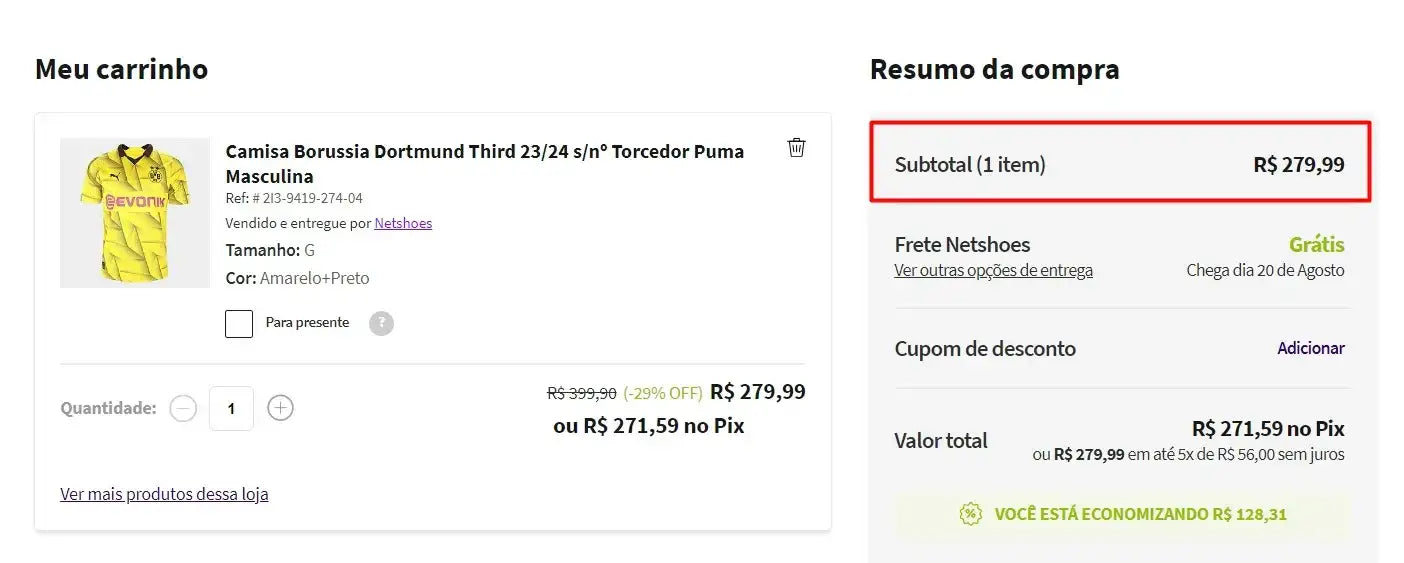Decrease quantity with the minus button
The height and width of the screenshot is (563, 1404).
pos(183,408)
